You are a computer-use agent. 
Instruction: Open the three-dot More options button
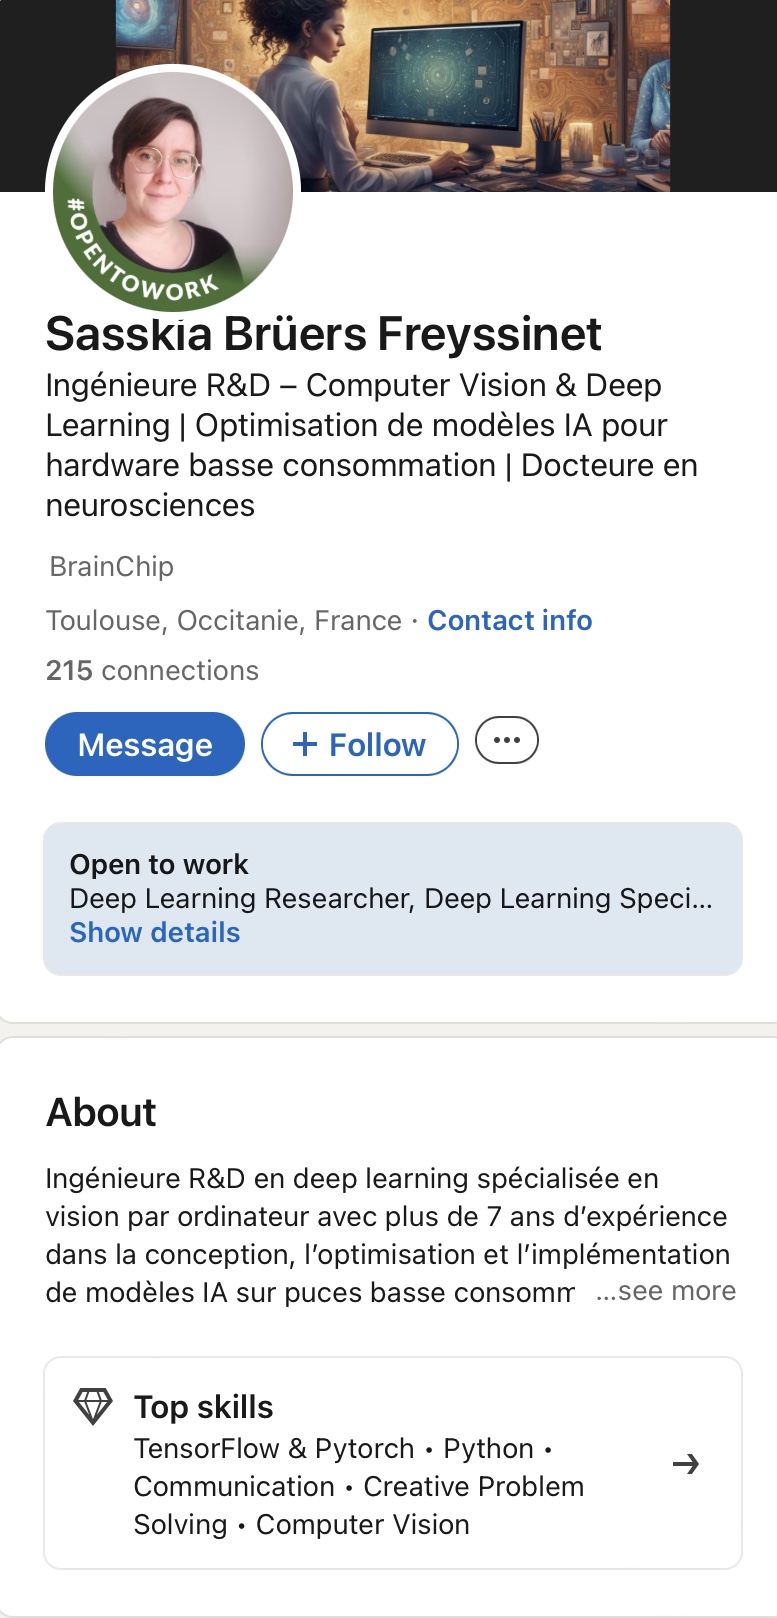pyautogui.click(x=506, y=741)
